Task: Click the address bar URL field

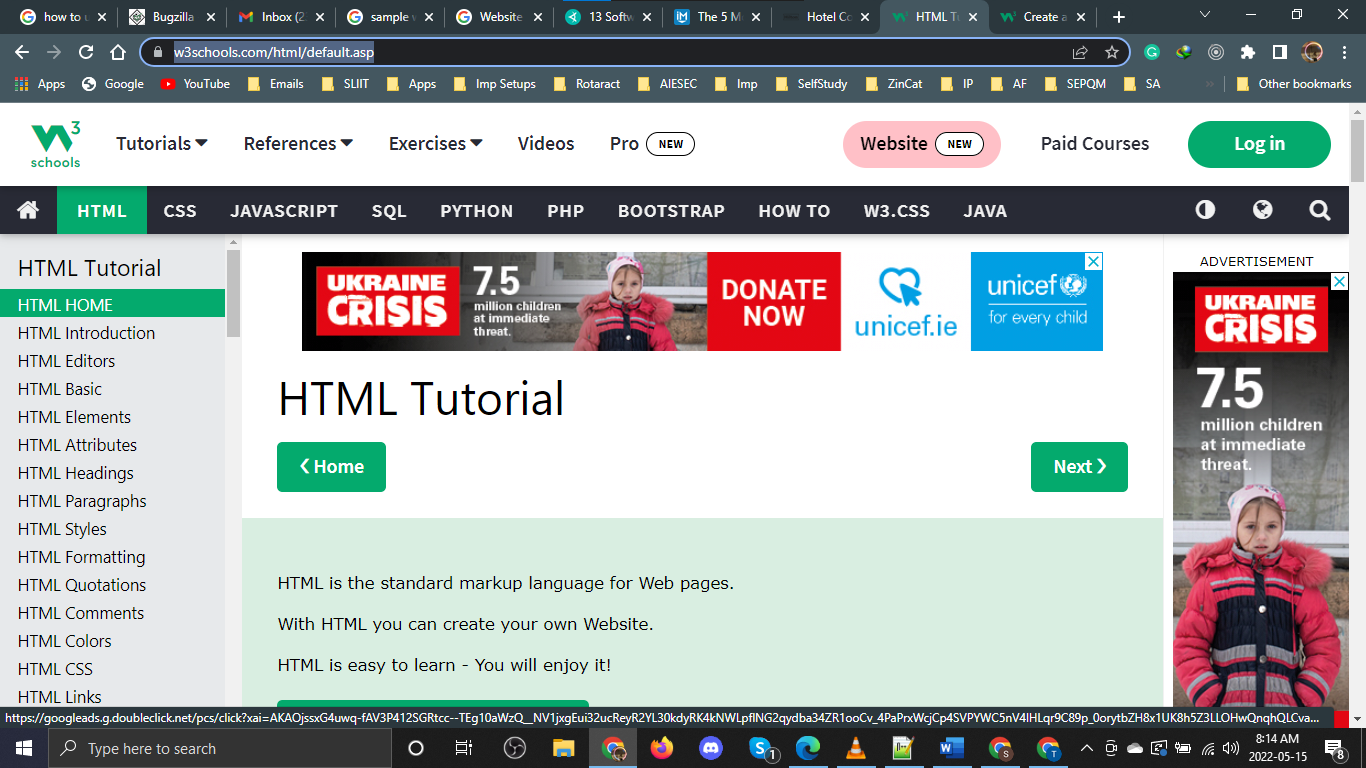Action: click(600, 52)
